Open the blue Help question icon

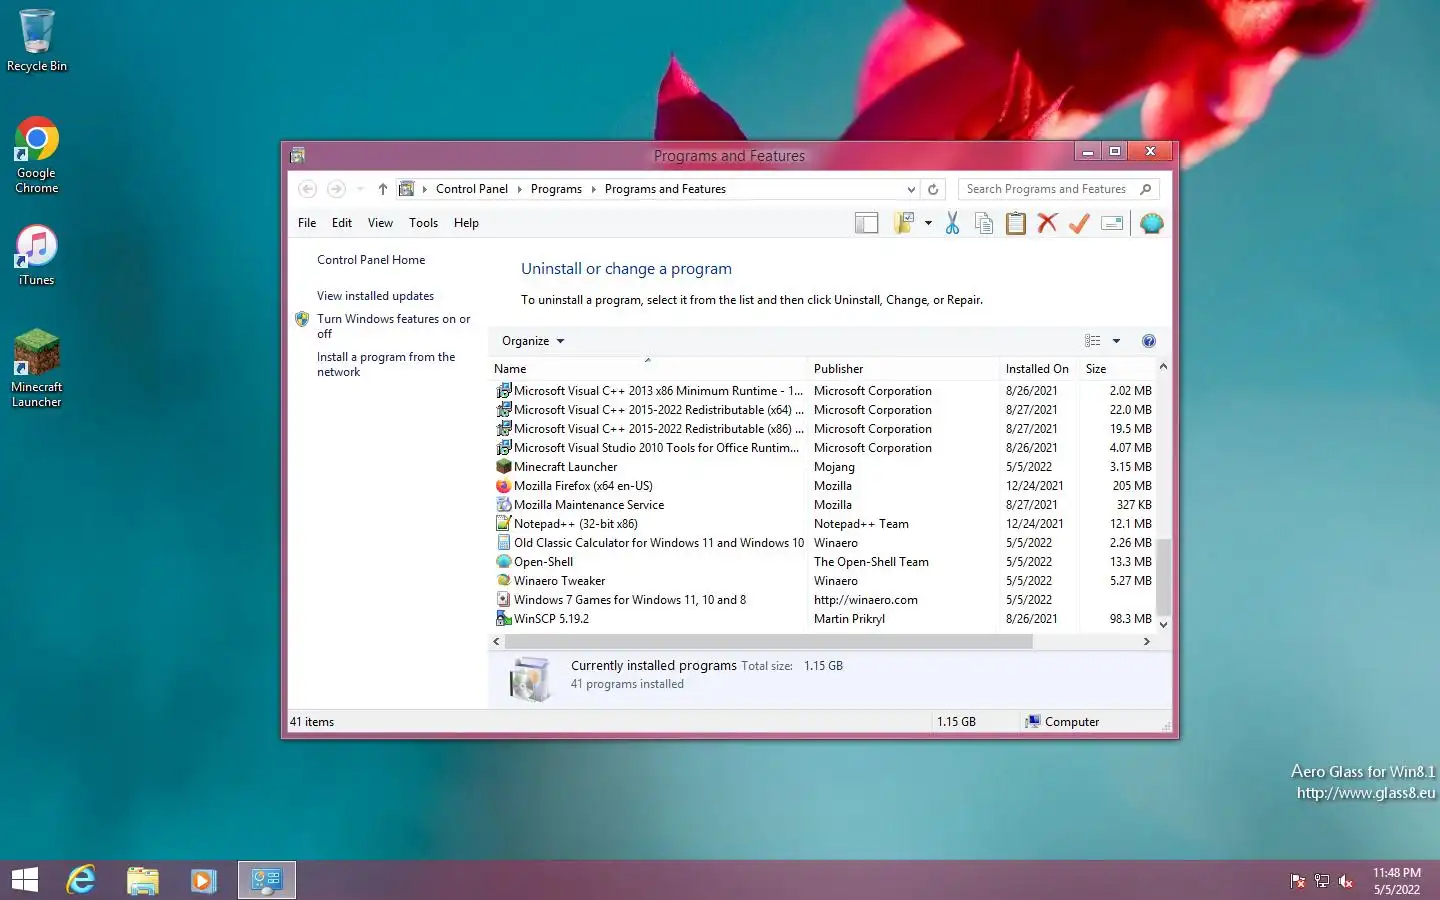click(1149, 341)
